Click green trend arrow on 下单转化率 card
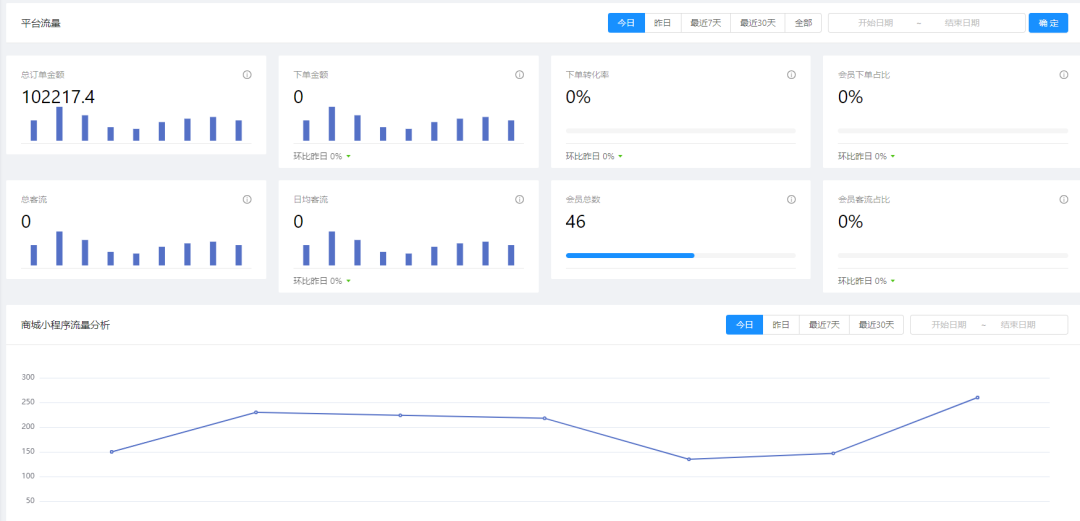This screenshot has height=521, width=1080. click(x=621, y=156)
